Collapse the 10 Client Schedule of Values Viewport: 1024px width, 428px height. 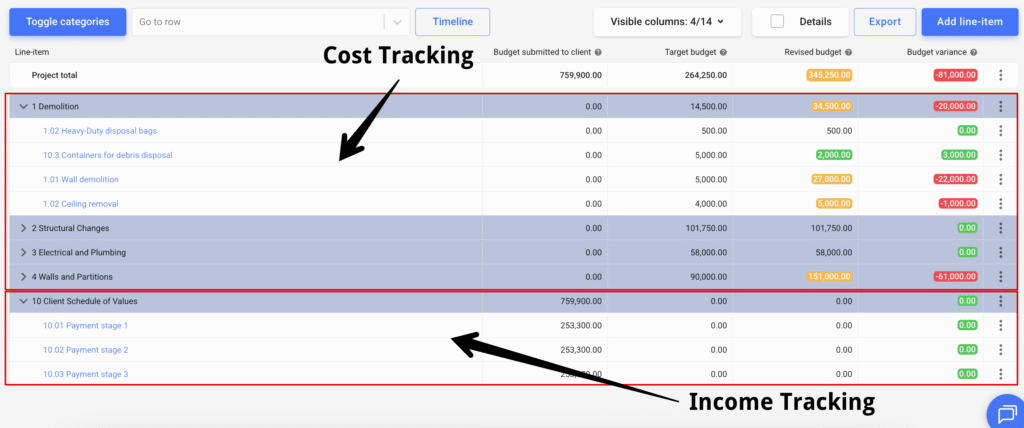[x=24, y=301]
